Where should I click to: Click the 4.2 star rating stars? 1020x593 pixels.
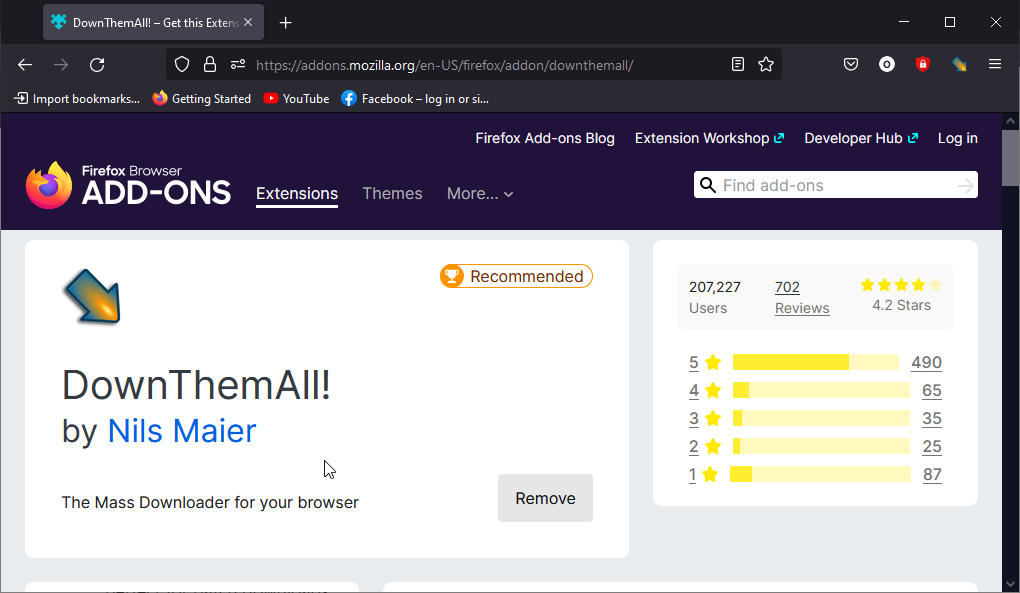click(x=901, y=285)
